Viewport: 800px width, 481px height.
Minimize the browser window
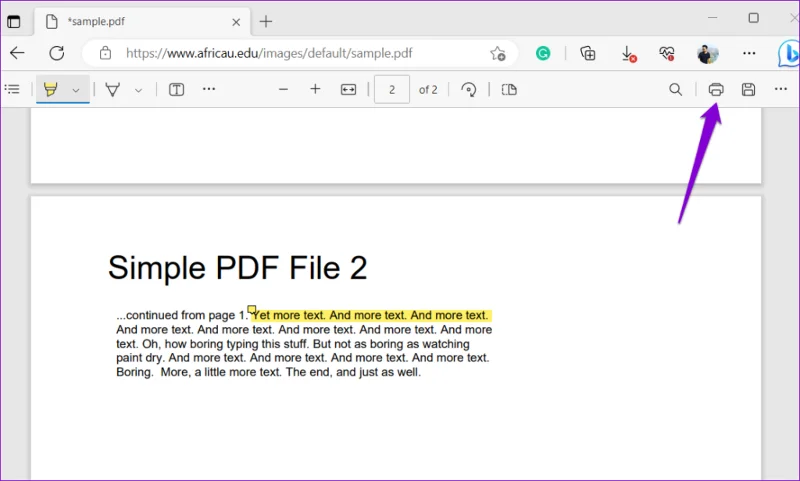click(713, 18)
